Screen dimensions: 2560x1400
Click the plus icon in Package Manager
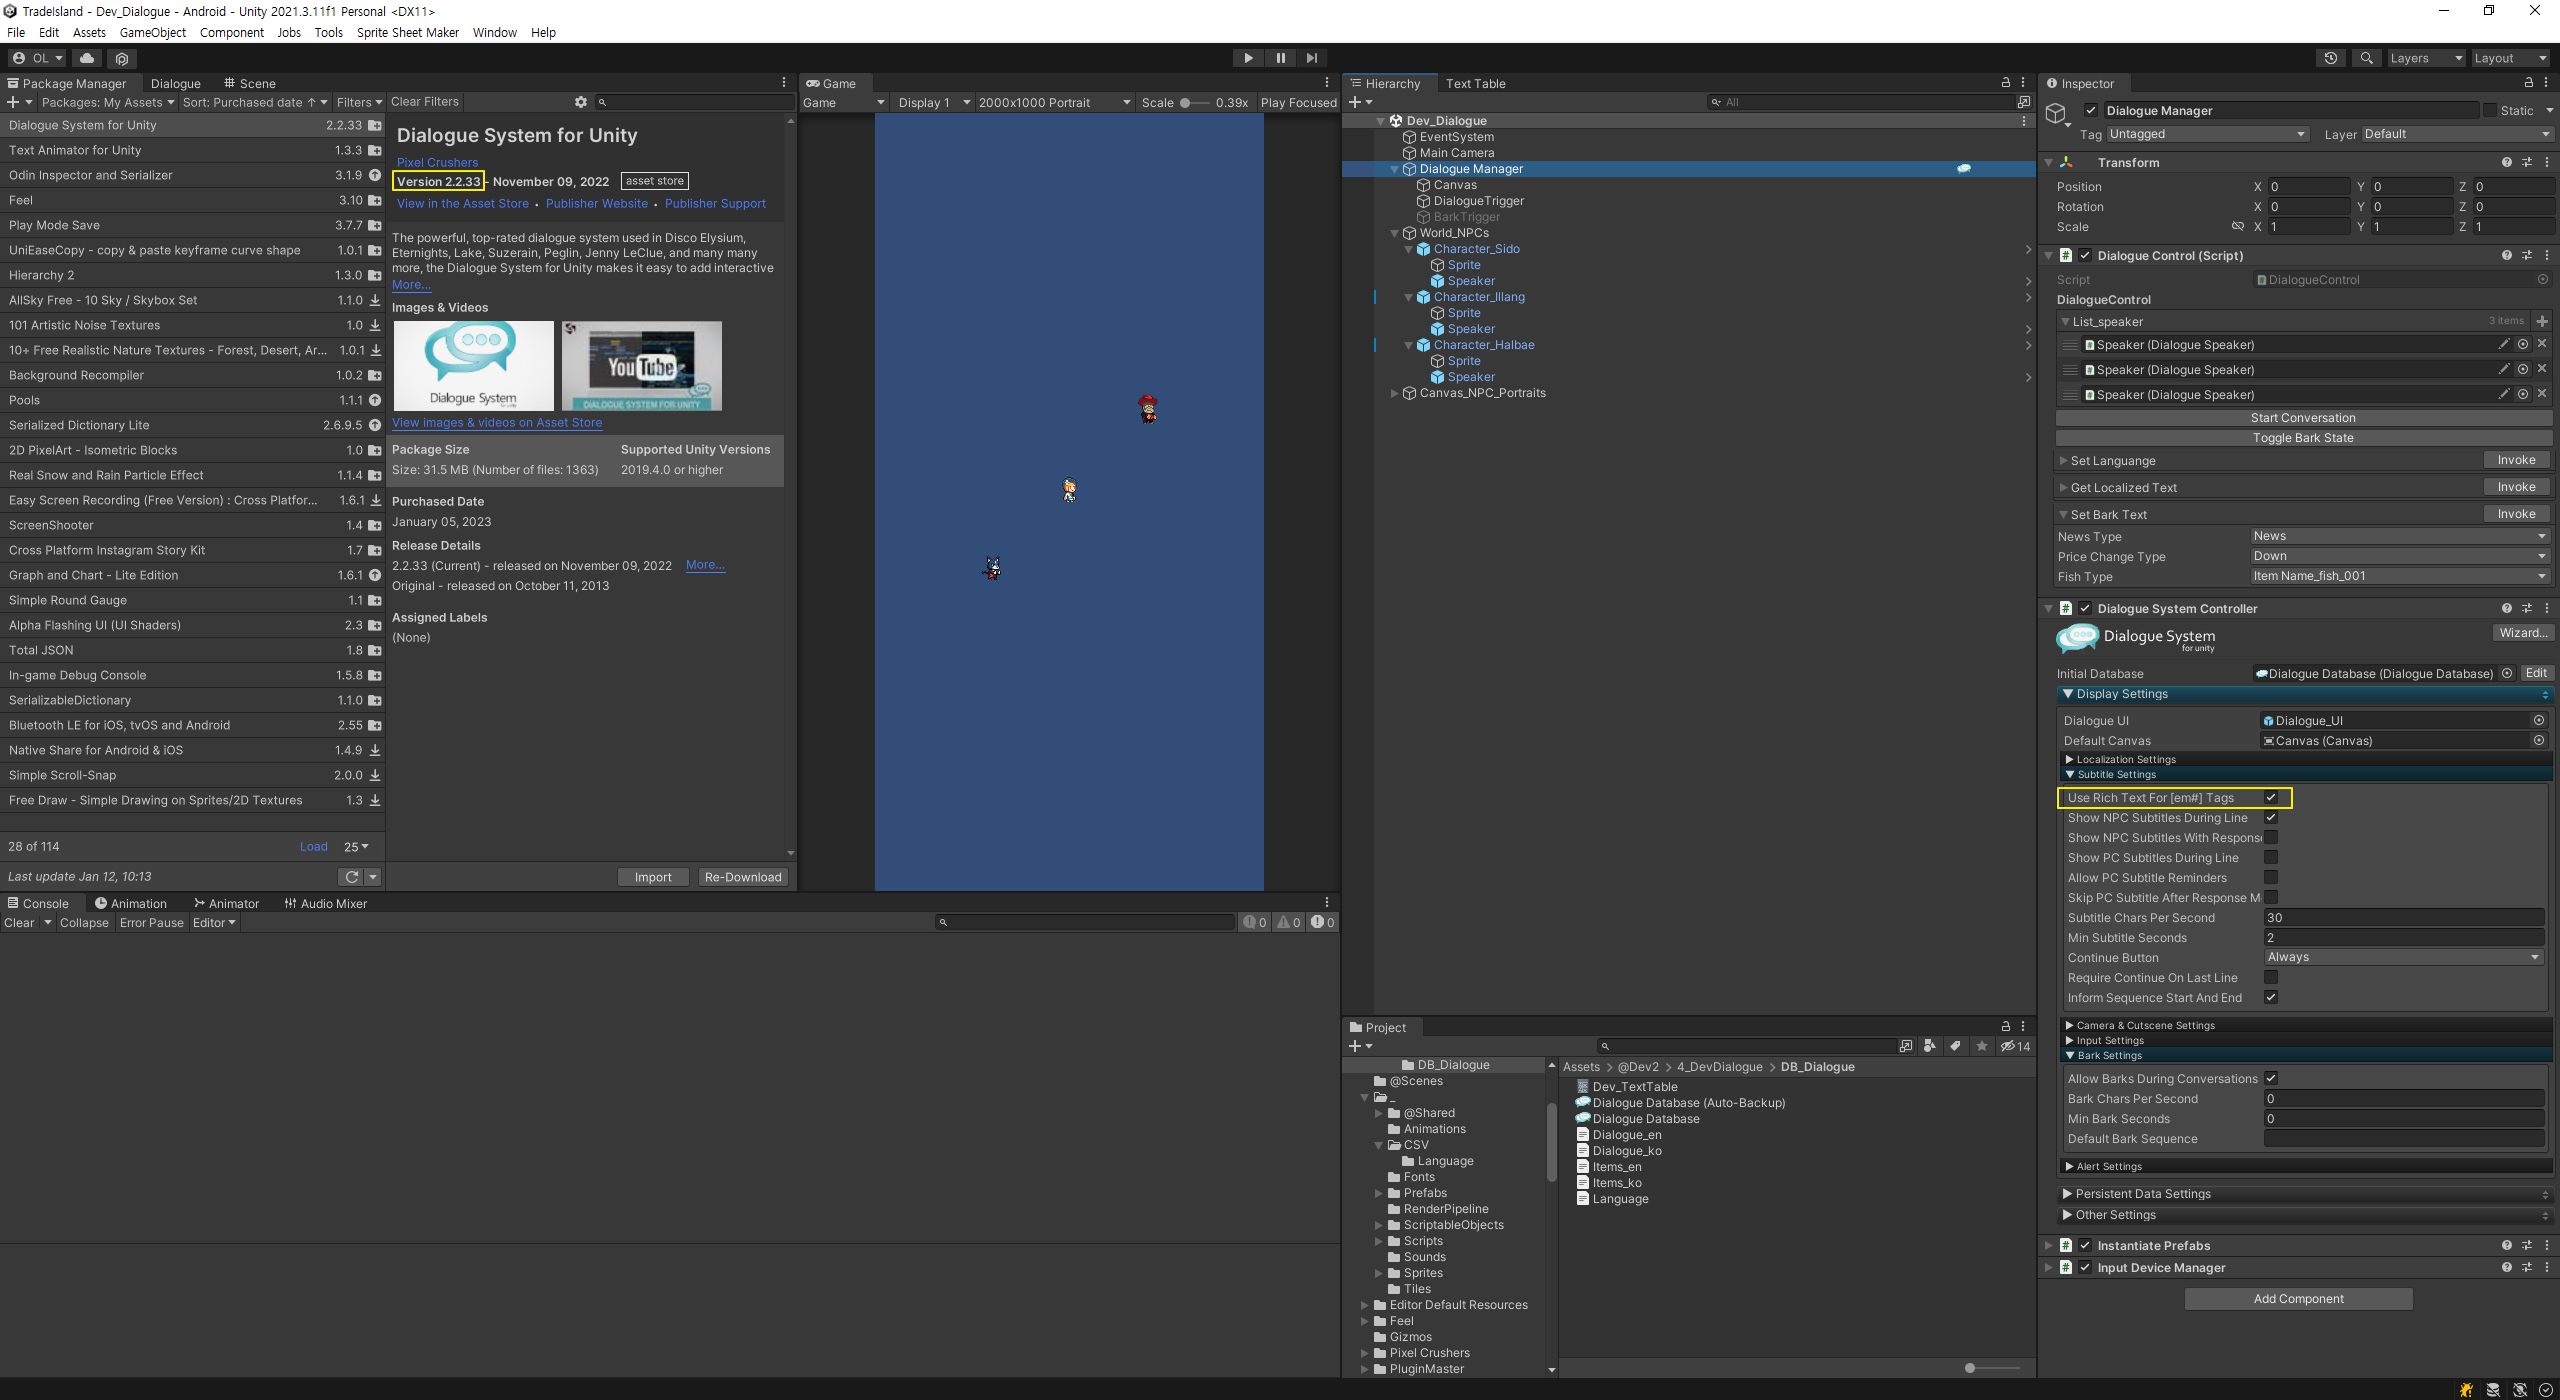click(13, 102)
